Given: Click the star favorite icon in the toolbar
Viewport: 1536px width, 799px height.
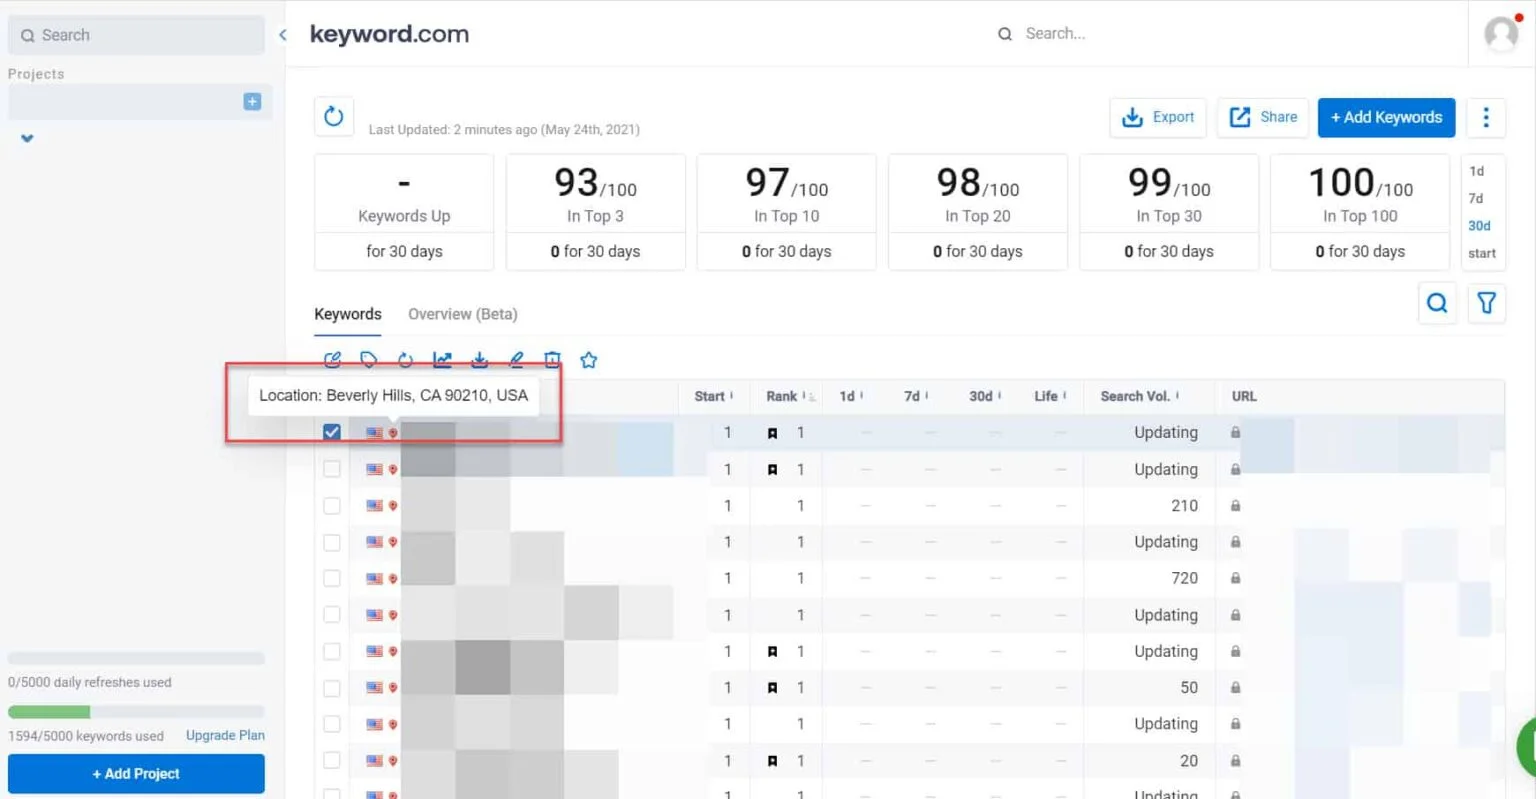Looking at the screenshot, I should click(x=588, y=359).
